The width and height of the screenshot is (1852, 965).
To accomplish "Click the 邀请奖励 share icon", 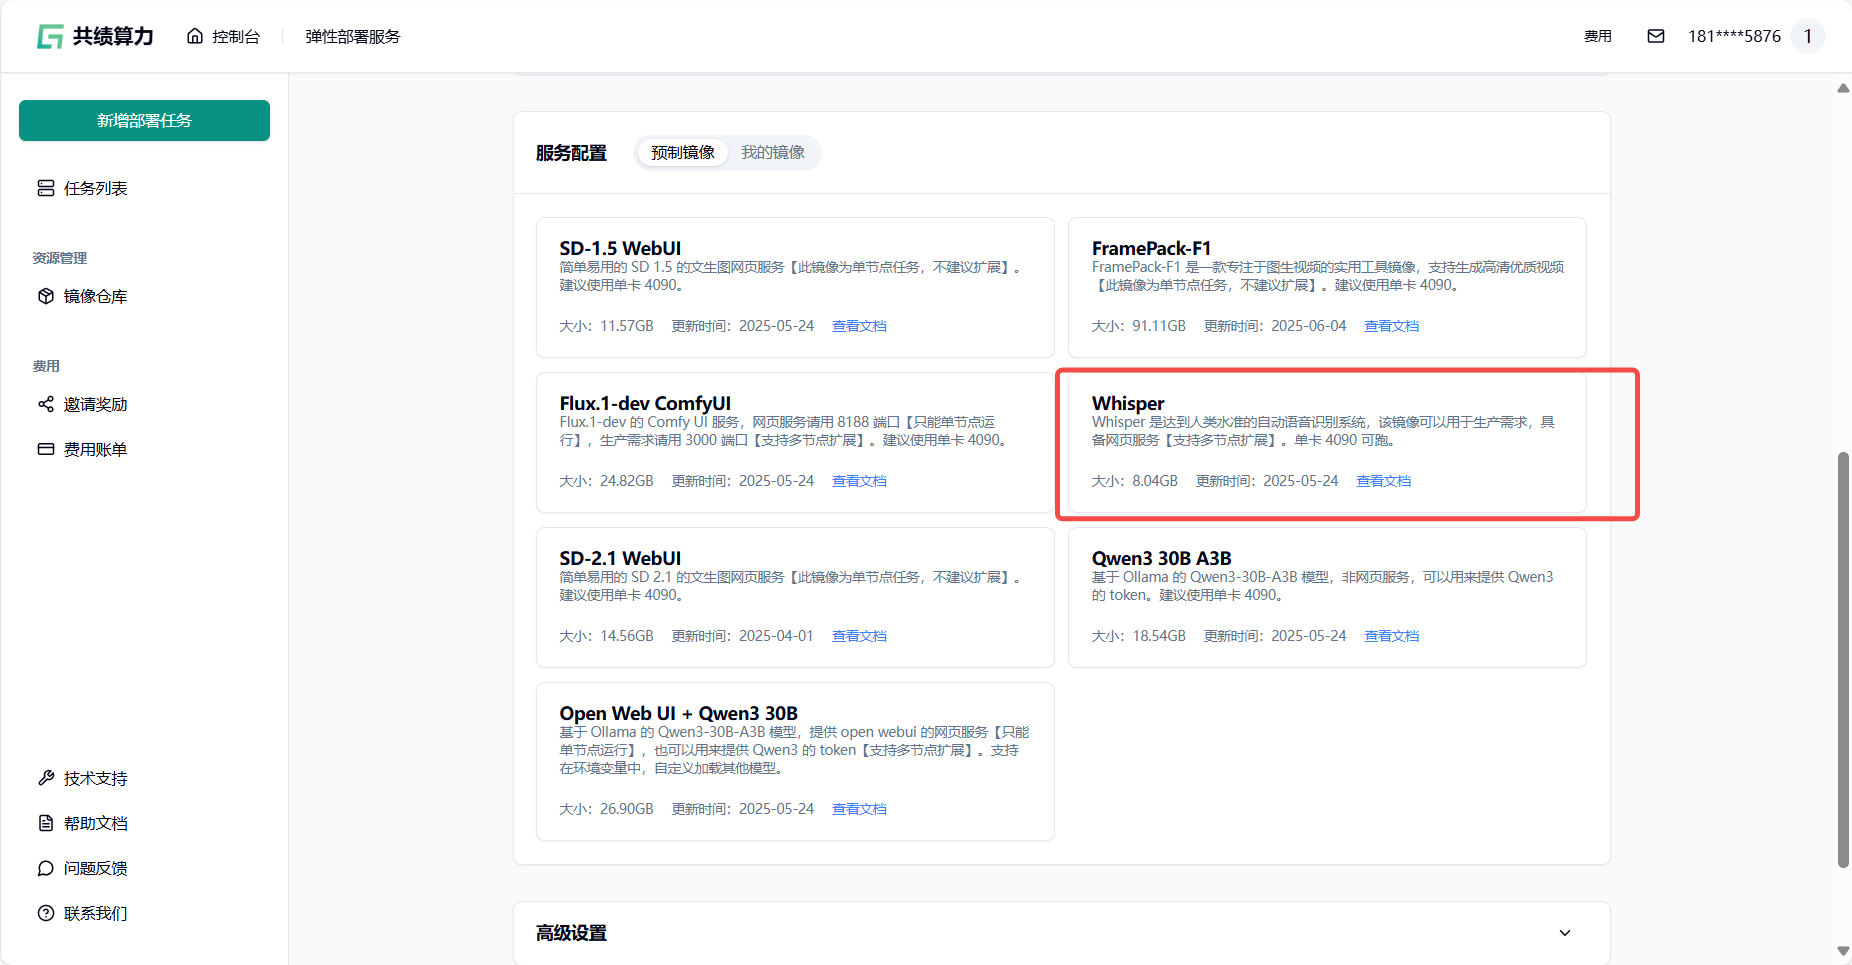I will (46, 405).
